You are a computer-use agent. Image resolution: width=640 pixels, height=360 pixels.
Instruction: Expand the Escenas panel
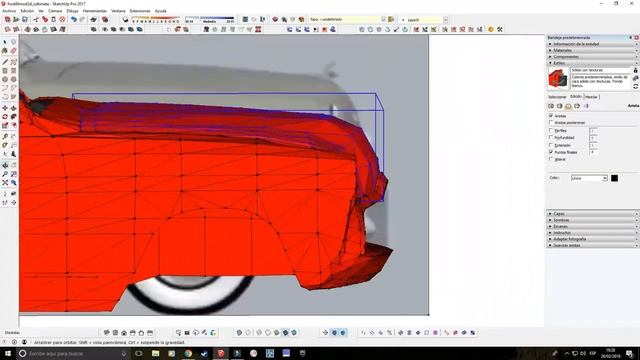(592, 226)
